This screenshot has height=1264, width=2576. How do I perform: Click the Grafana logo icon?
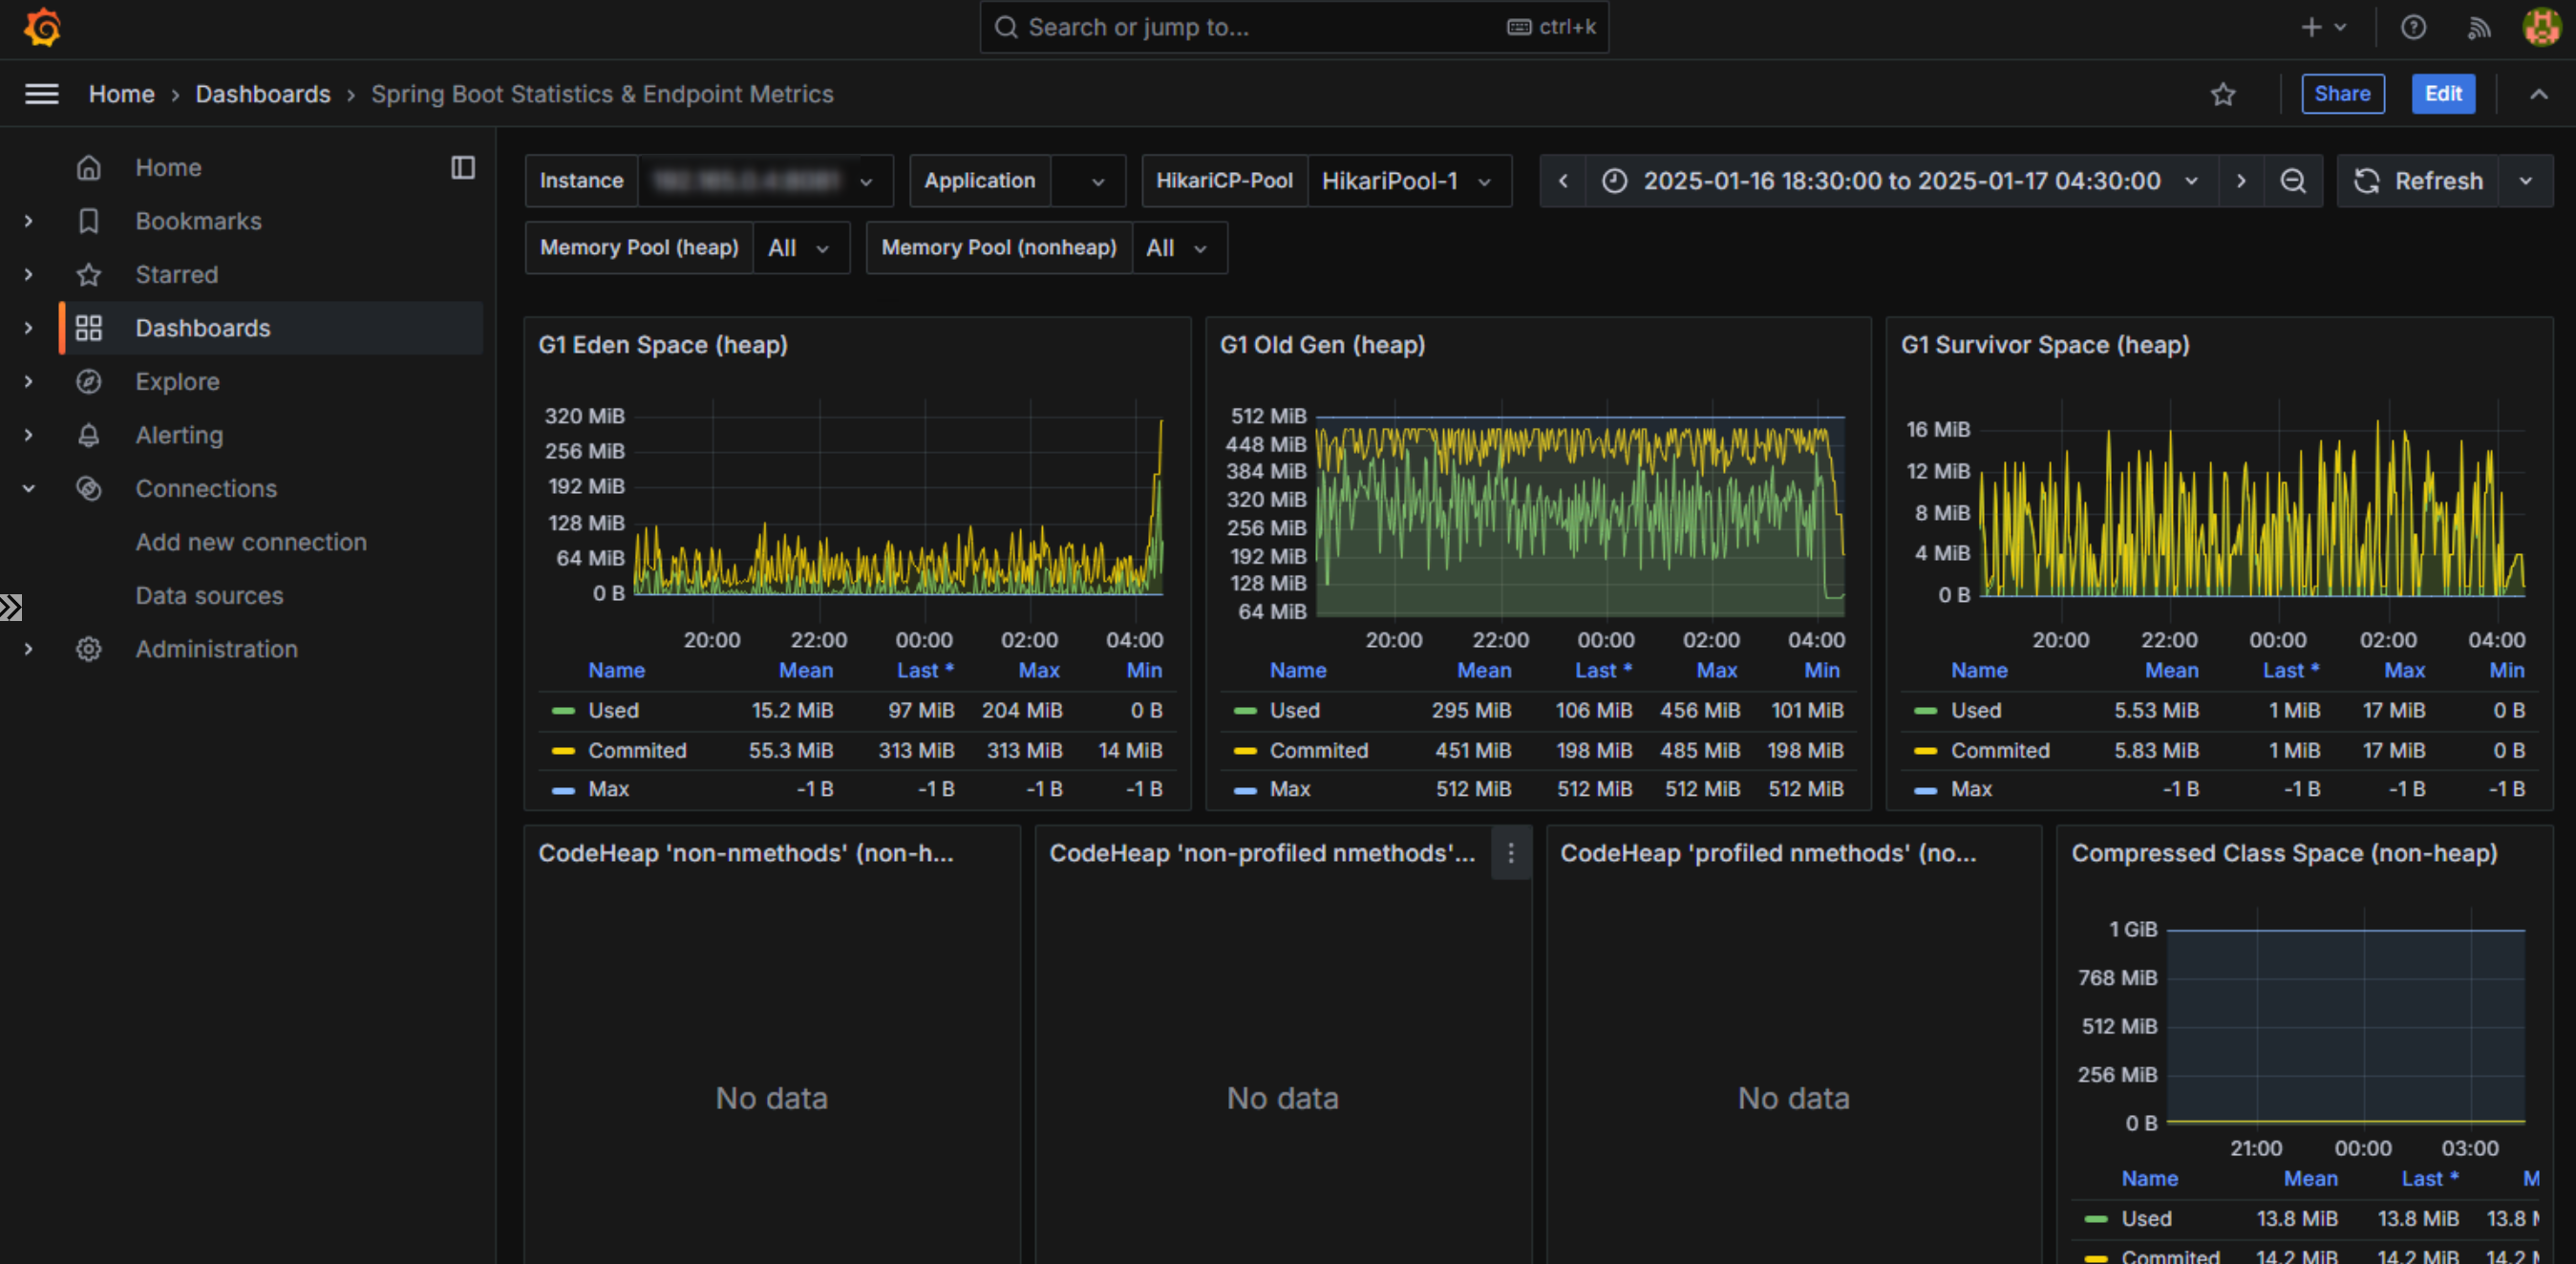(42, 27)
